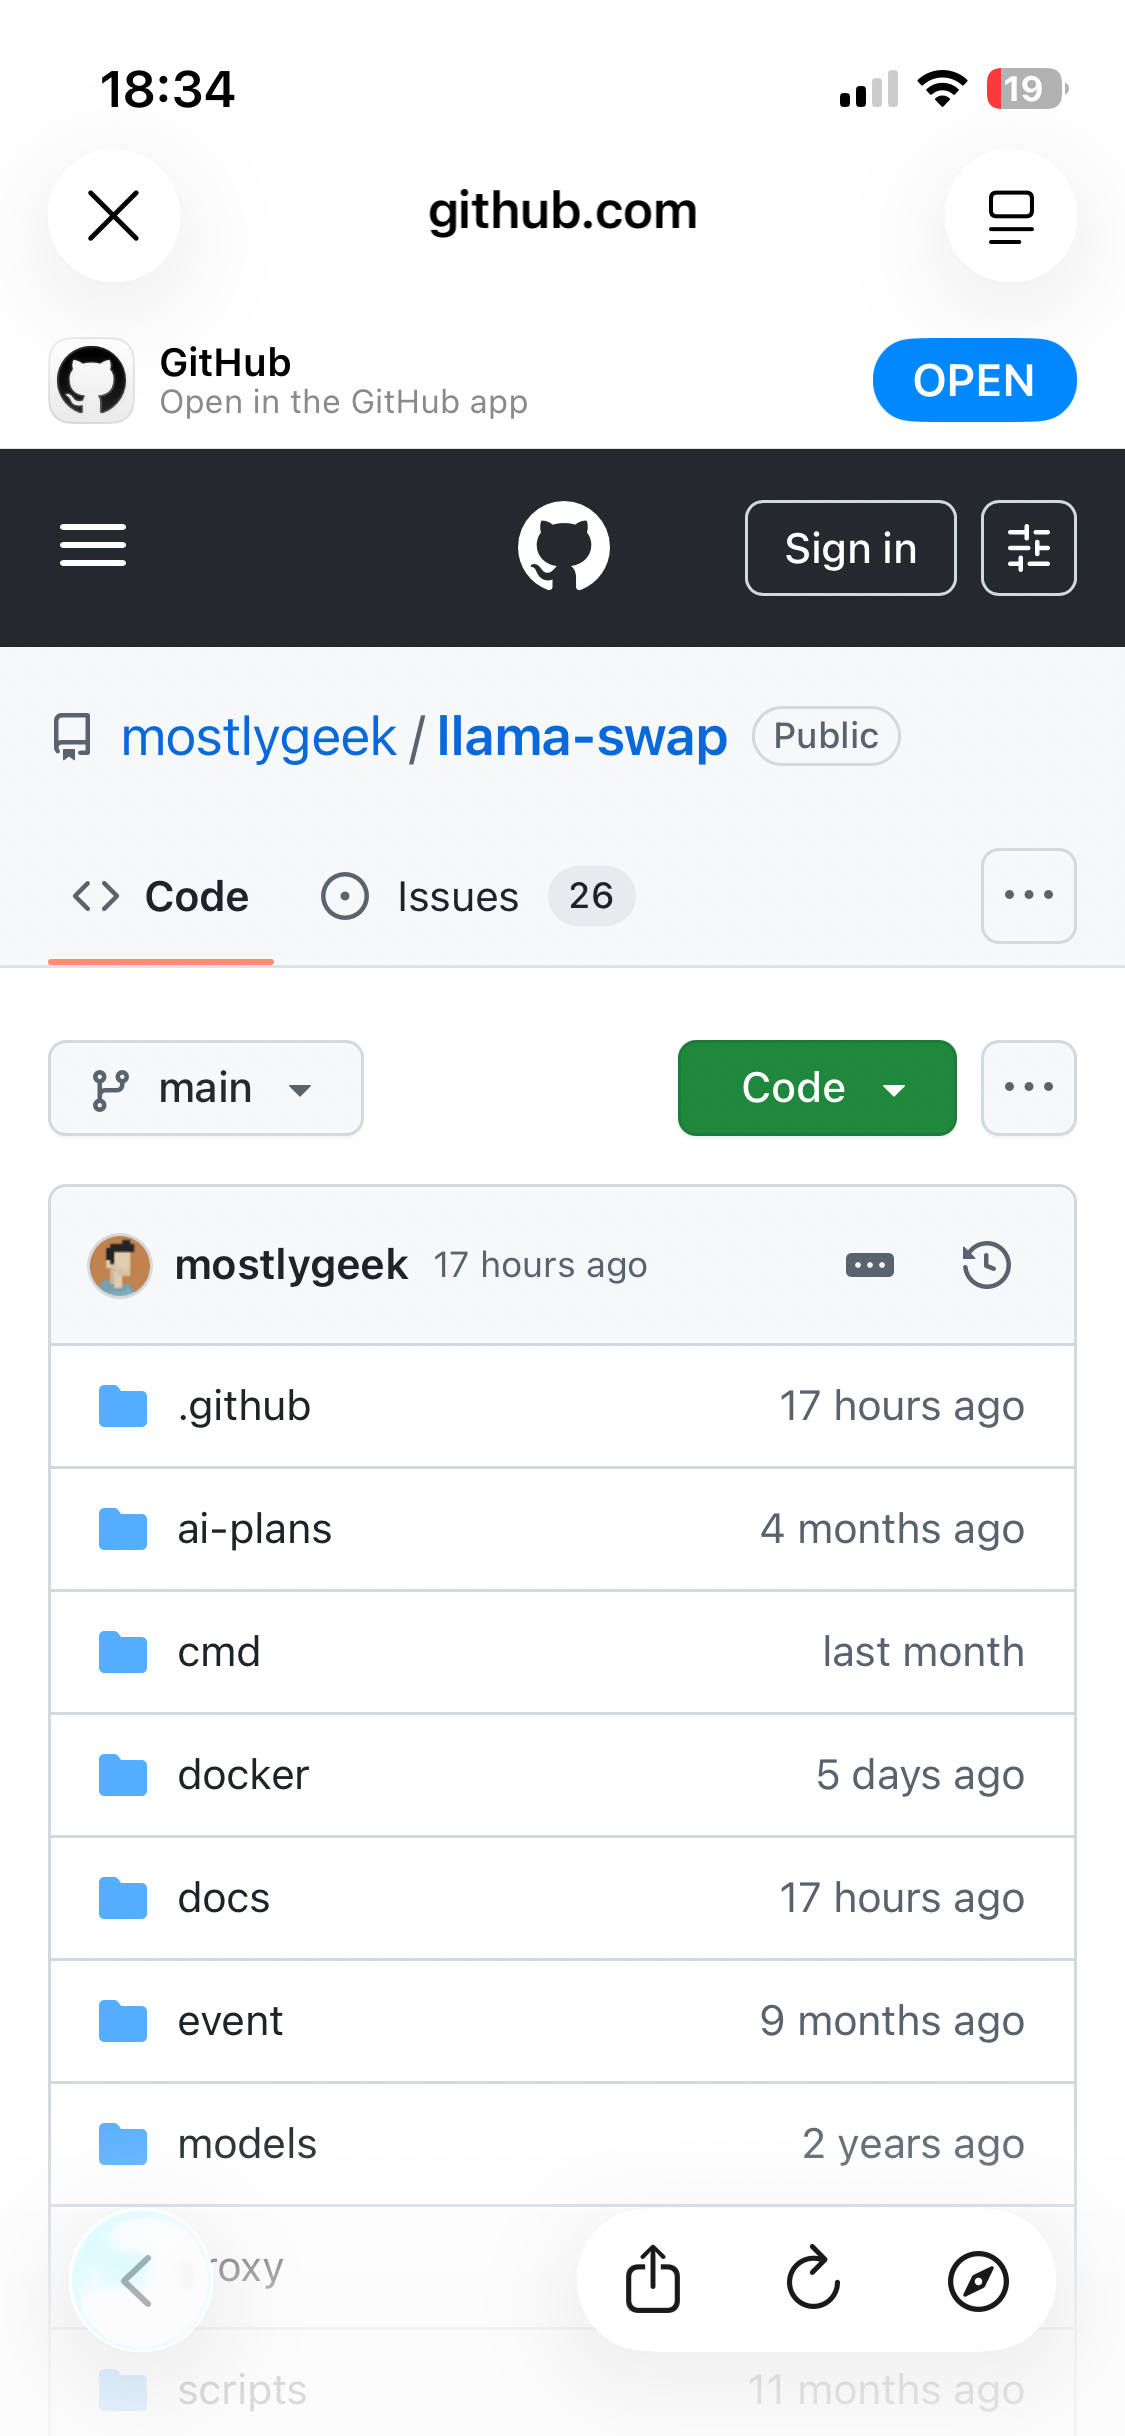Tap the battery indicator in status bar

tap(1027, 89)
